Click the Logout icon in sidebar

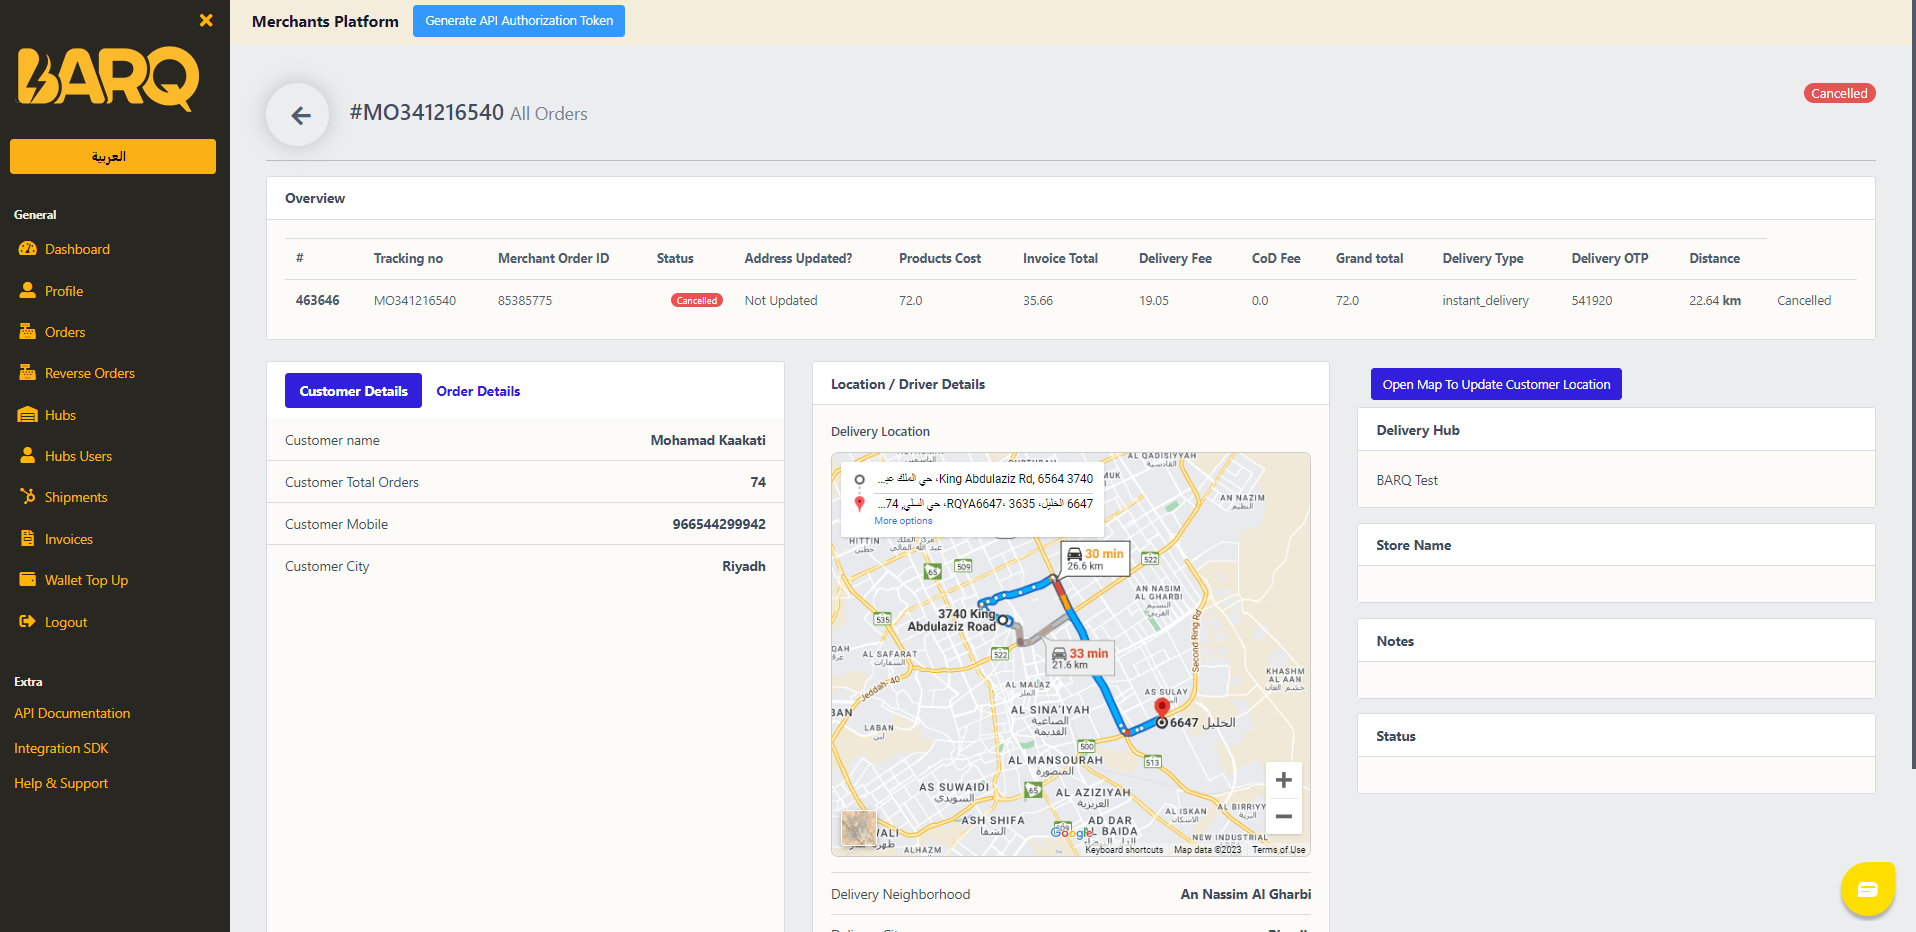point(28,622)
